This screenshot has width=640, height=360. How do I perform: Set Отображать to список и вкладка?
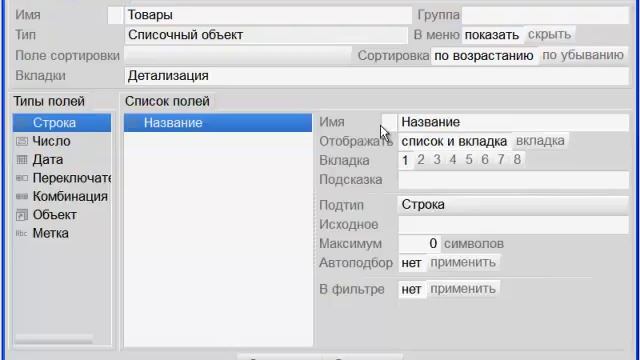pyautogui.click(x=454, y=141)
